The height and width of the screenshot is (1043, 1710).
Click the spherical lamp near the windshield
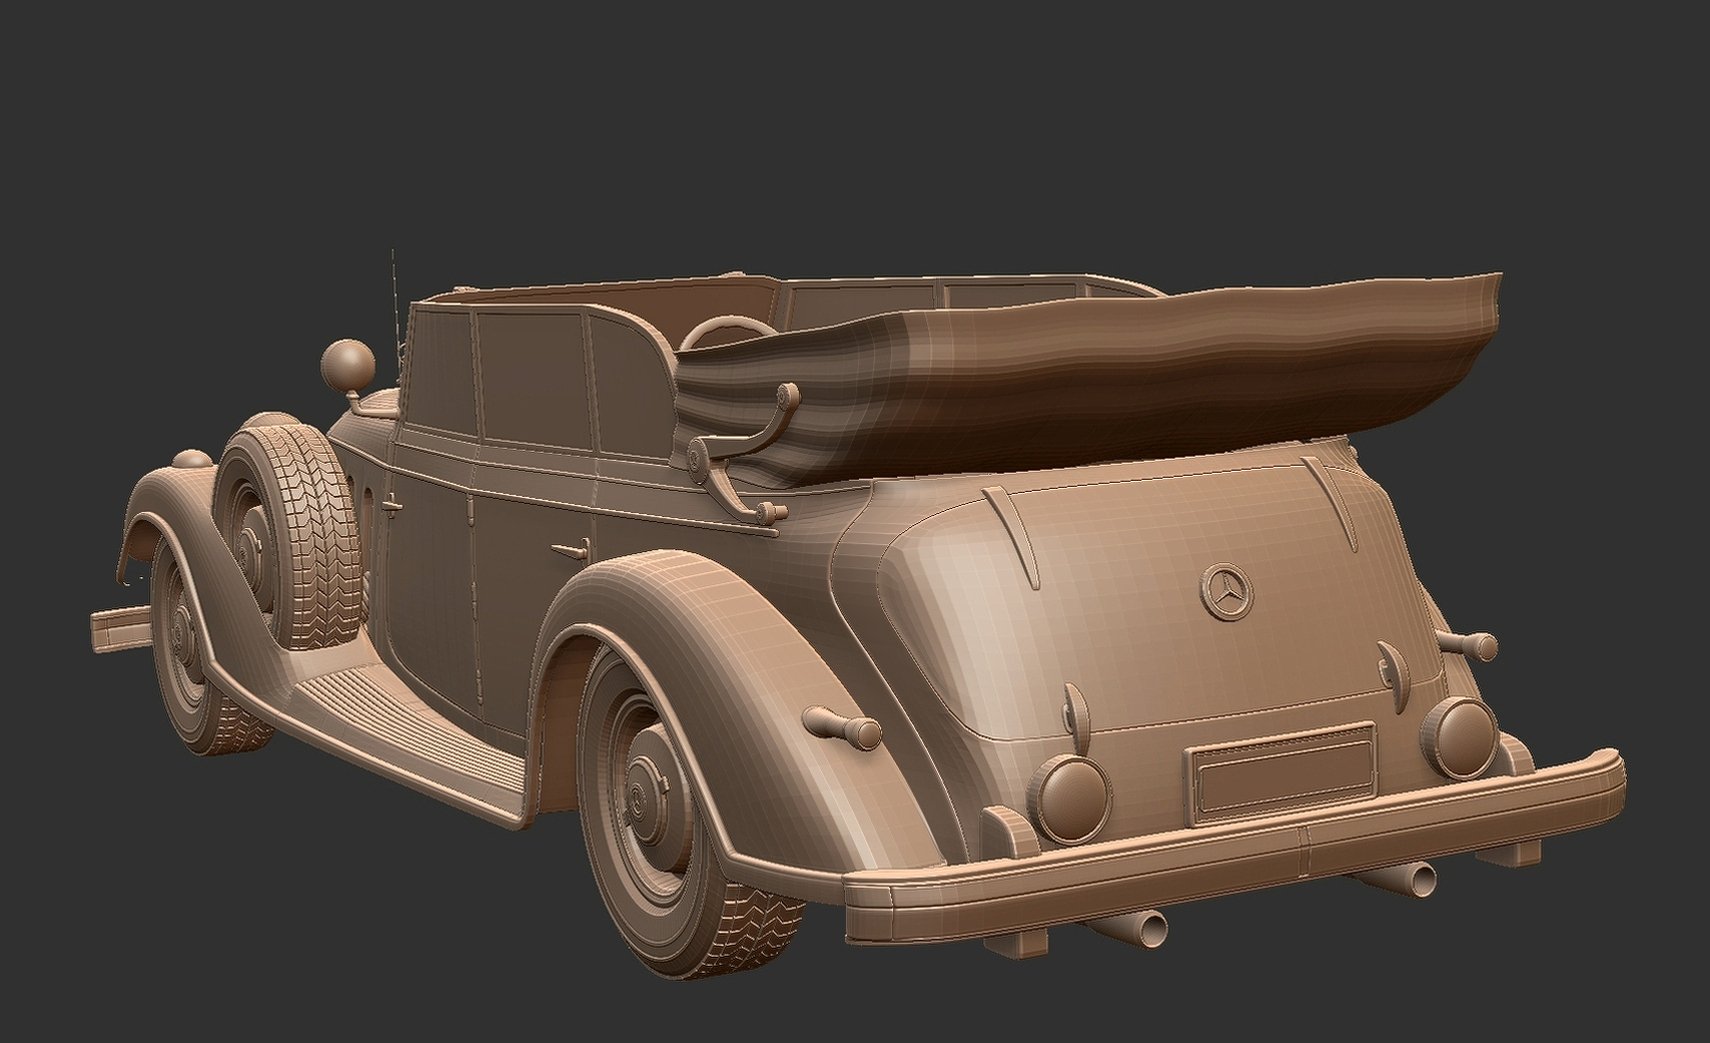pyautogui.click(x=348, y=364)
